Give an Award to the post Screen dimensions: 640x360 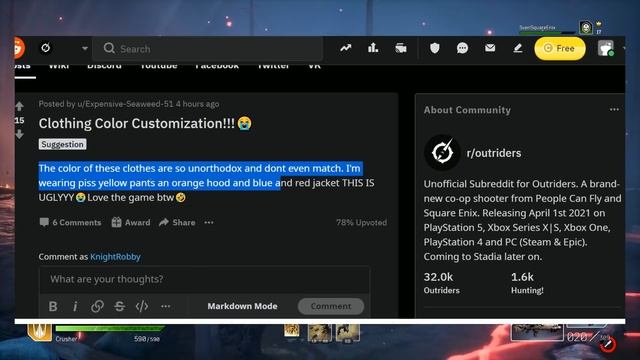click(x=131, y=222)
